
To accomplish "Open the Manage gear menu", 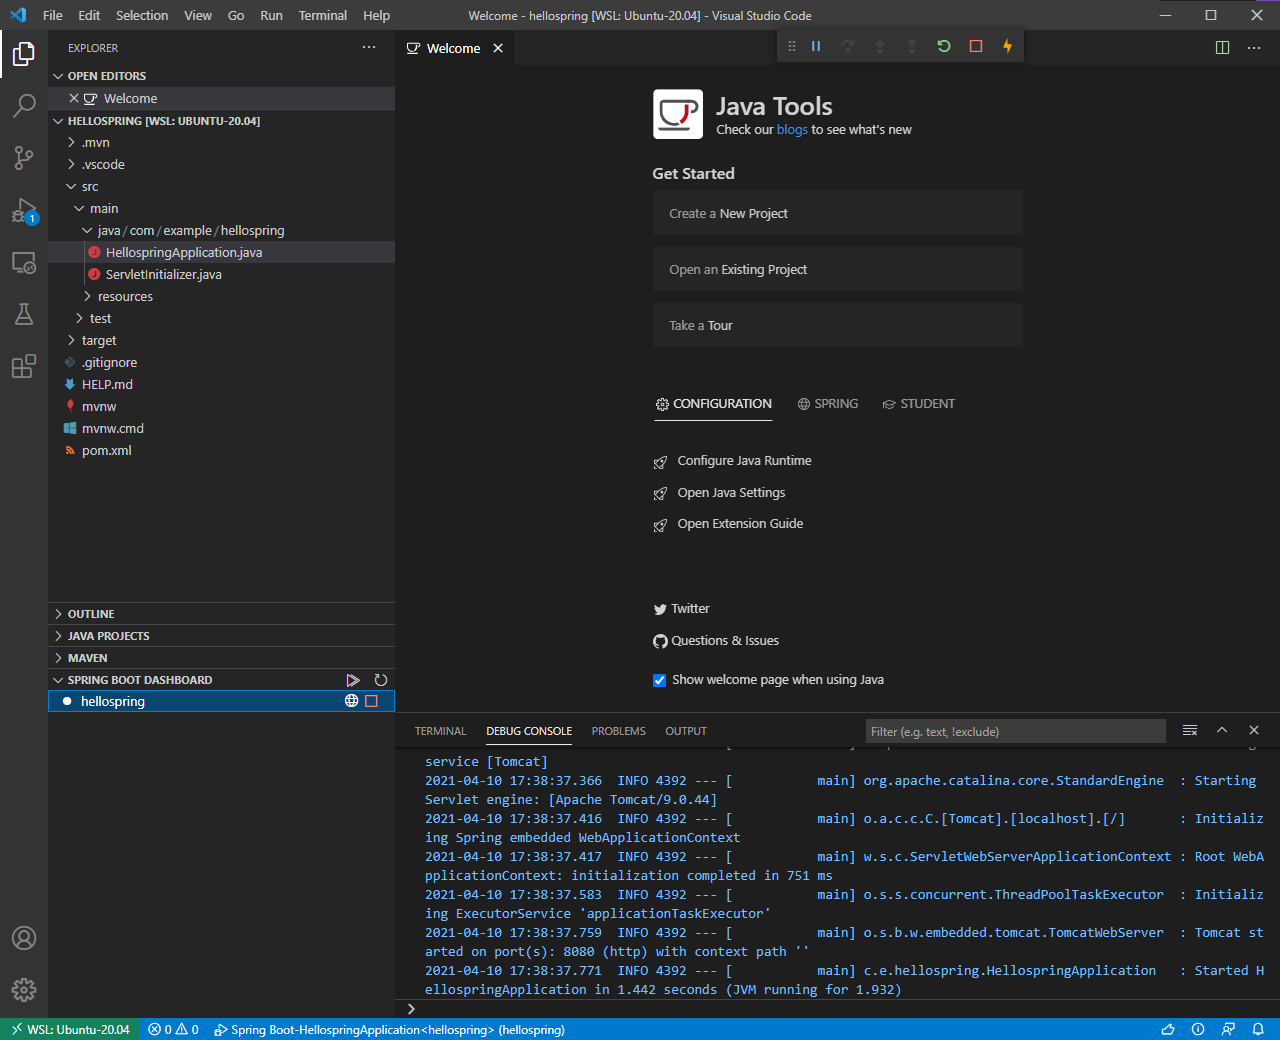I will pos(24,990).
